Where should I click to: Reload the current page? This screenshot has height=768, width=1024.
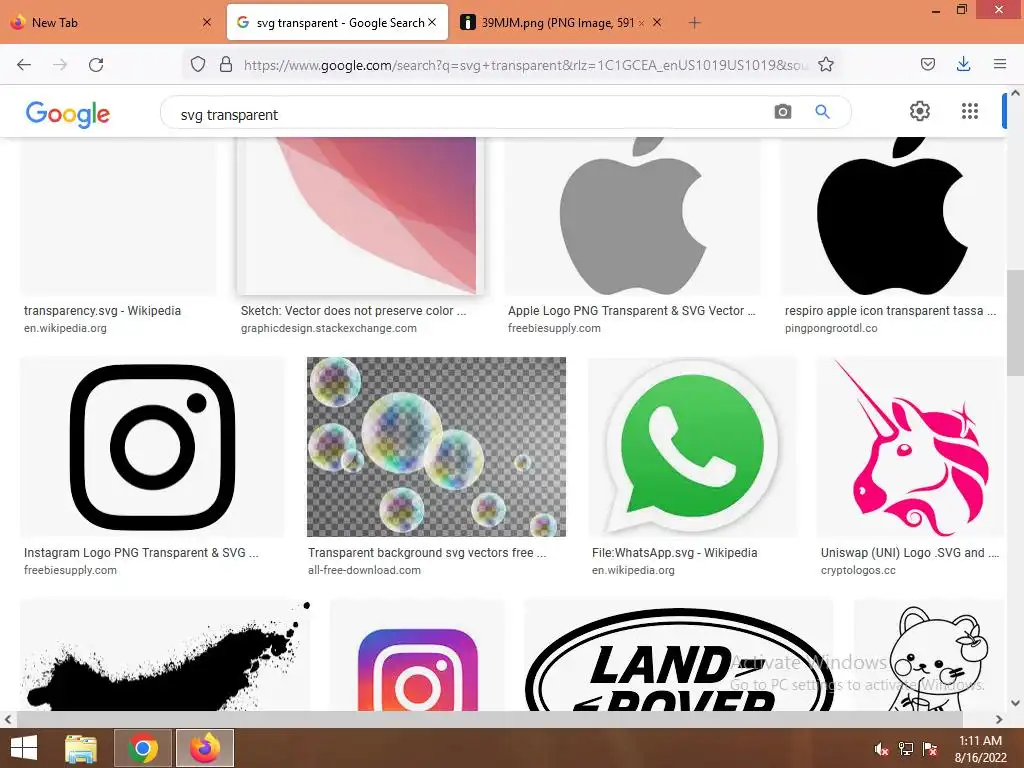point(96,64)
